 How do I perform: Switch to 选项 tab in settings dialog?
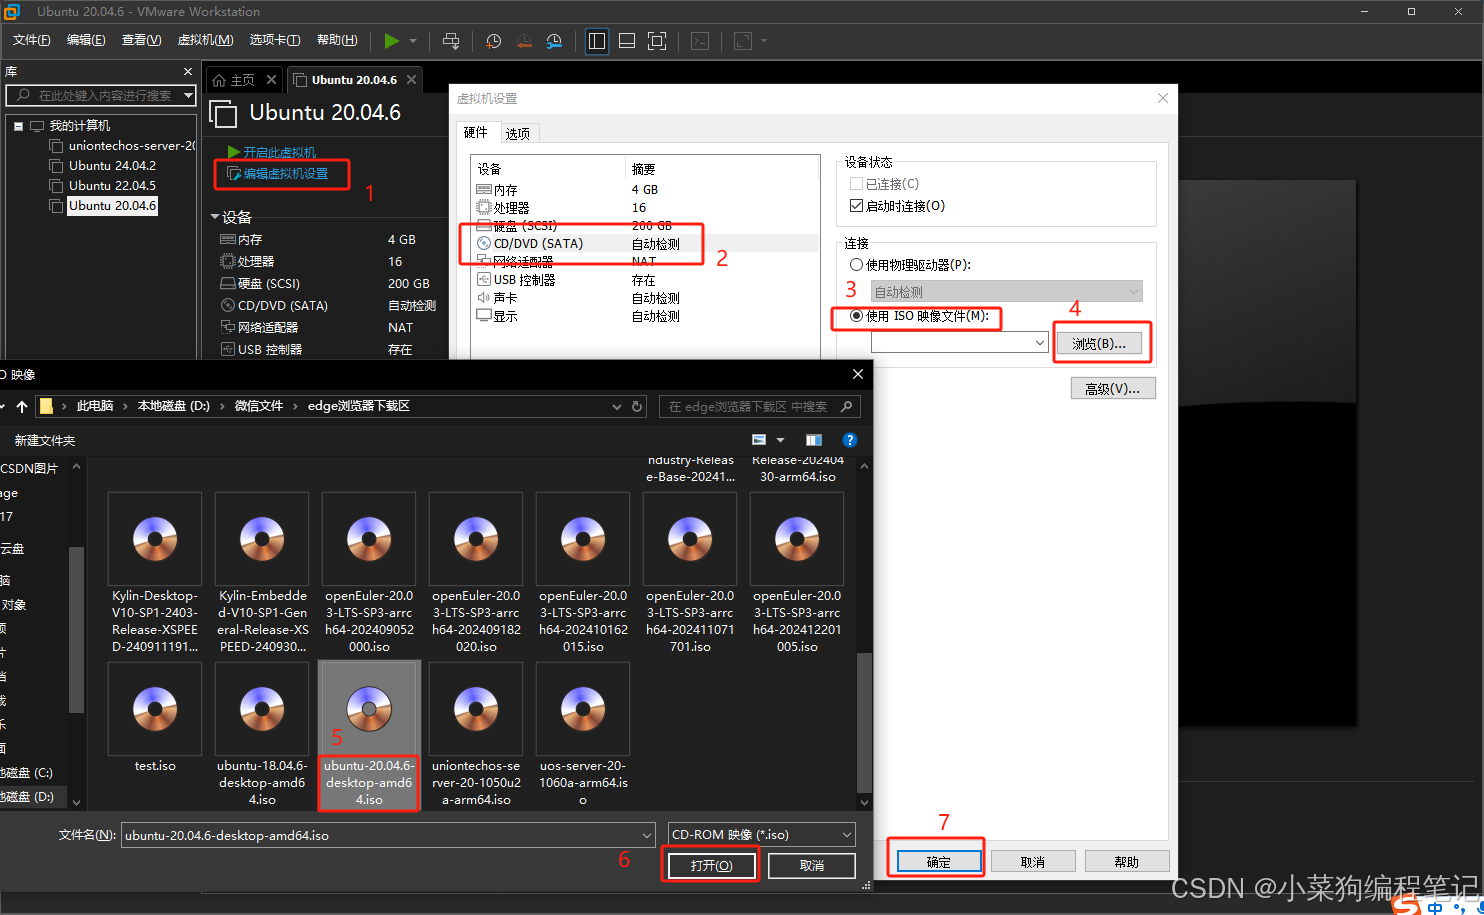click(x=518, y=133)
